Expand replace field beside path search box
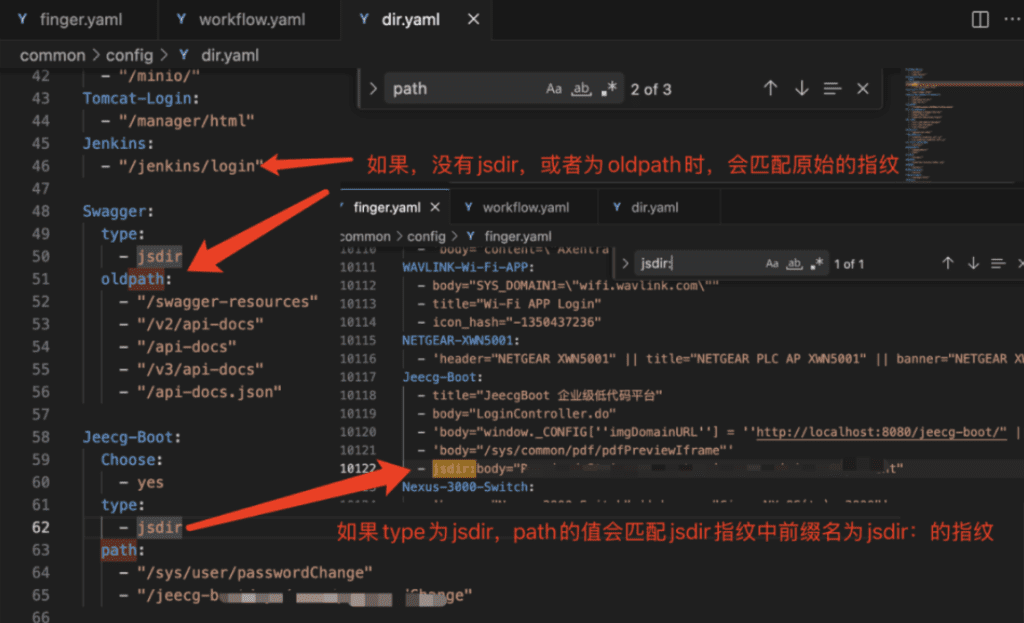The width and height of the screenshot is (1024, 623). click(x=373, y=89)
